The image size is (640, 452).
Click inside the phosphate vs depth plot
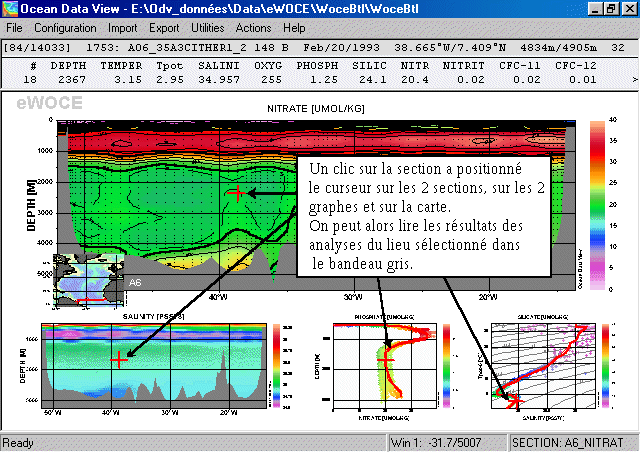385,366
